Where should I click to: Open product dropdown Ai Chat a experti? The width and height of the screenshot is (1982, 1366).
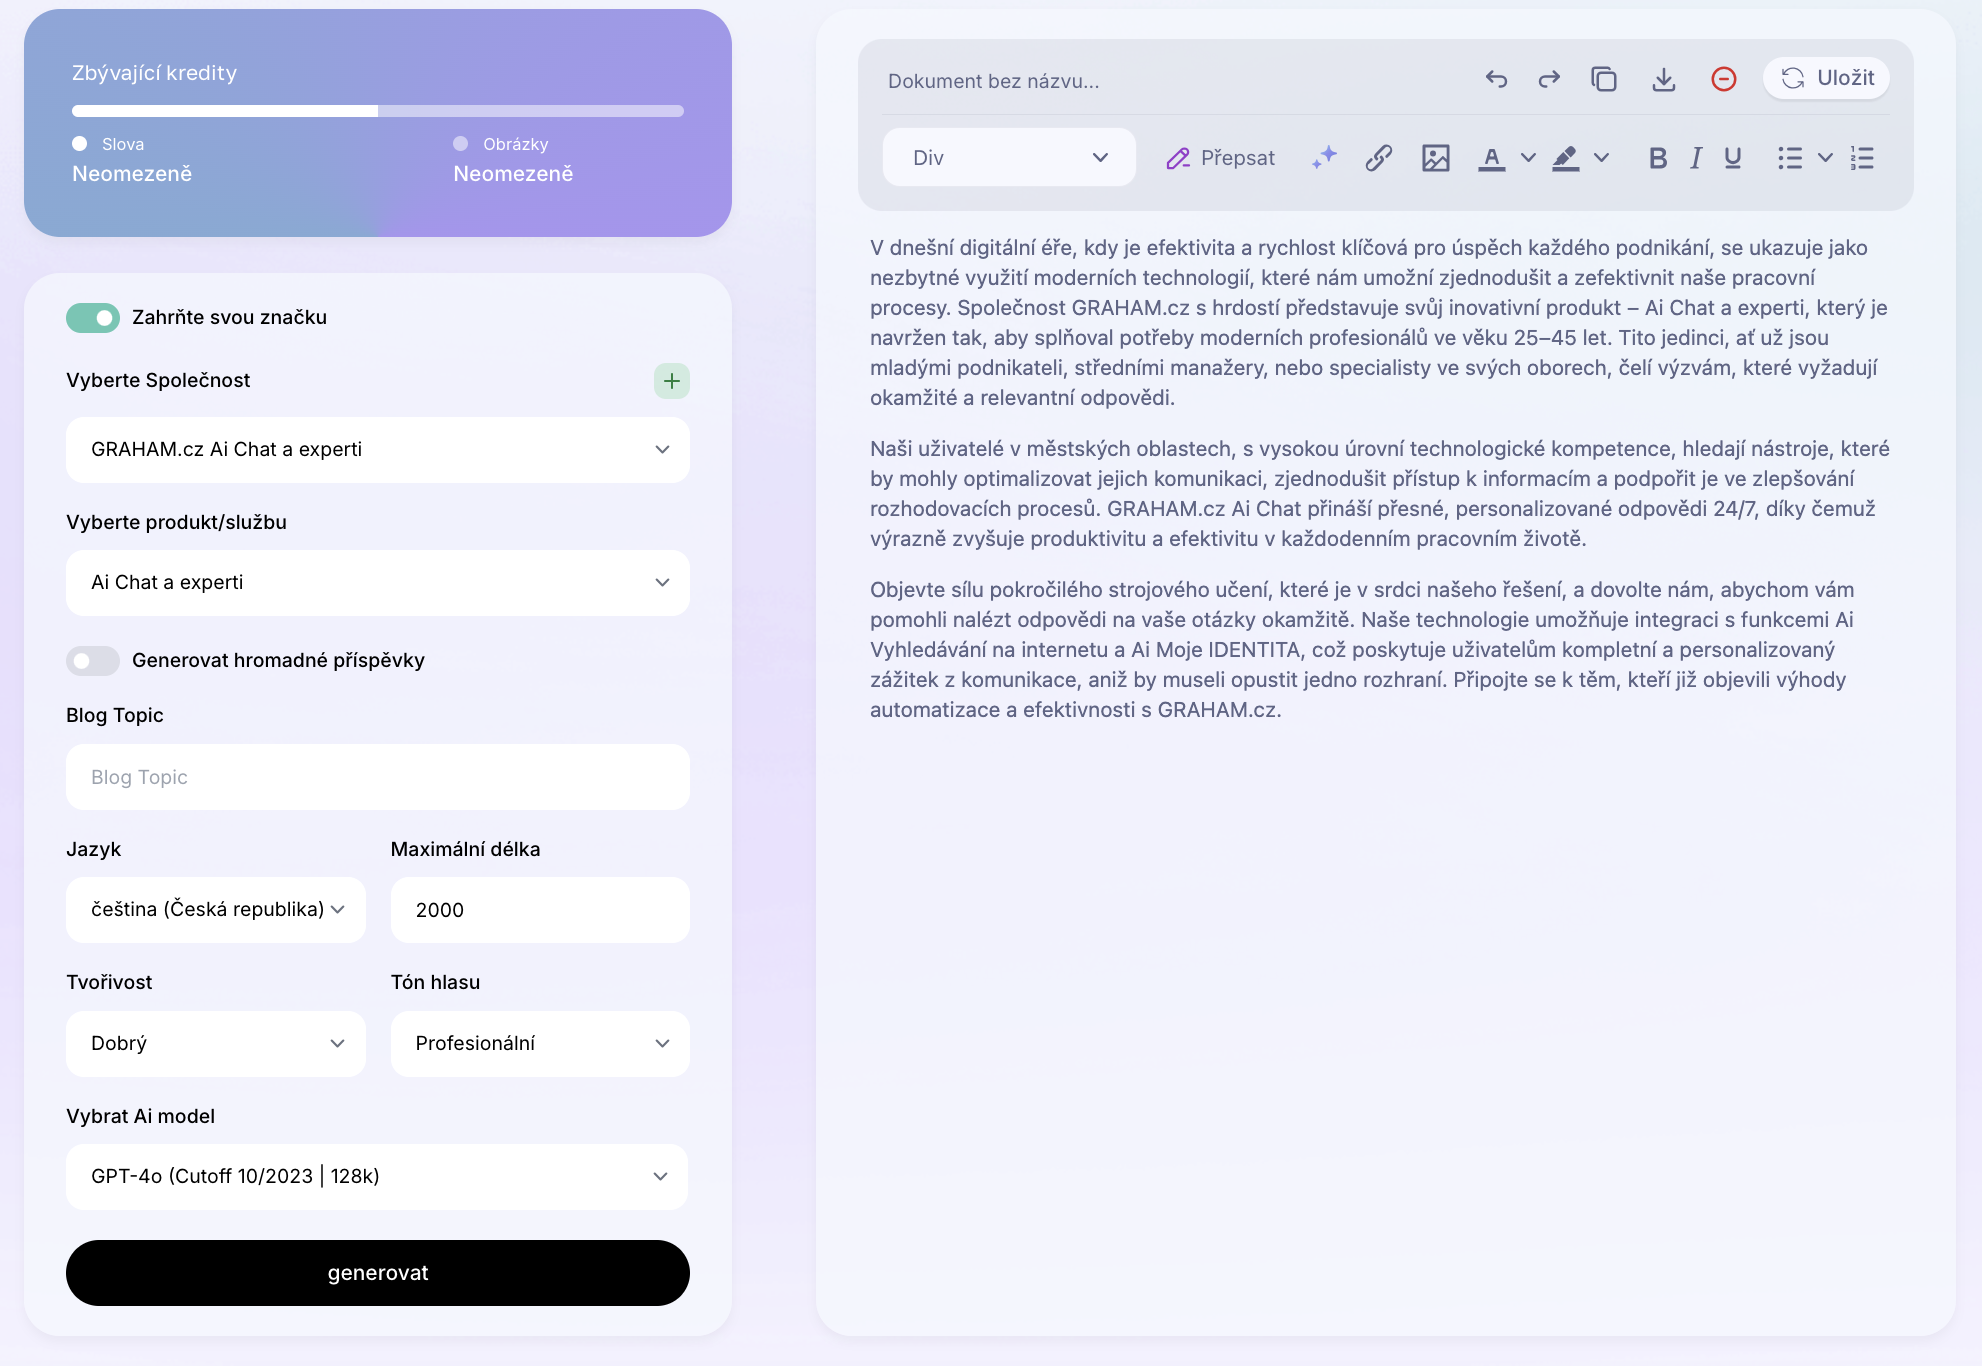378,583
